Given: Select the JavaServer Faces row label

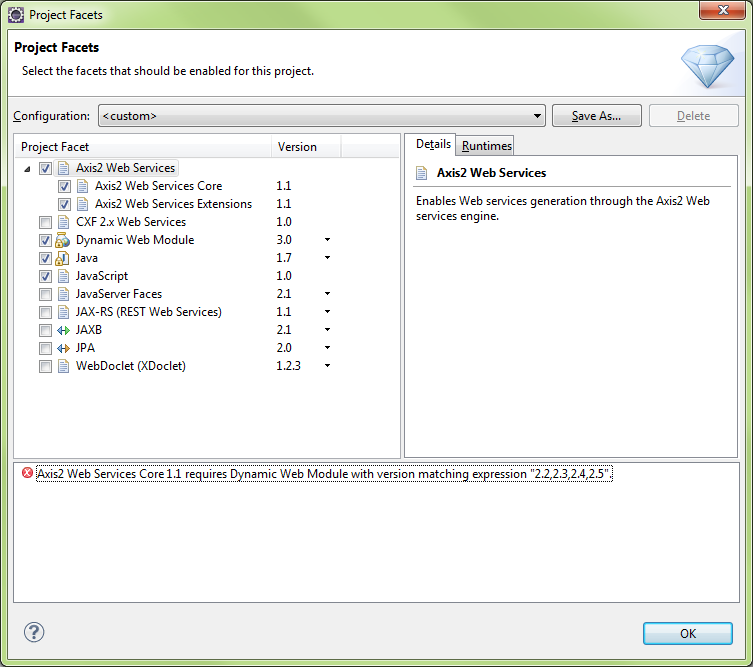Looking at the screenshot, I should pos(119,294).
